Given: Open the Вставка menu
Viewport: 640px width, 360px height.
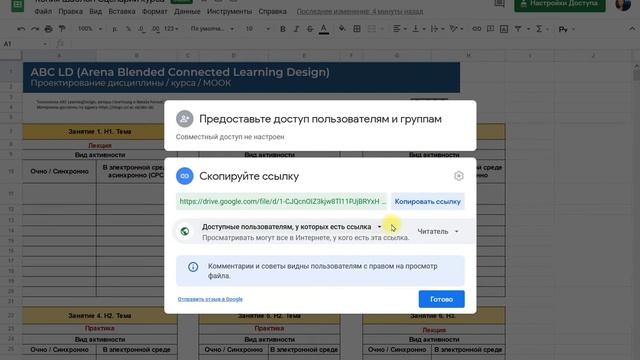Looking at the screenshot, I should coord(122,11).
